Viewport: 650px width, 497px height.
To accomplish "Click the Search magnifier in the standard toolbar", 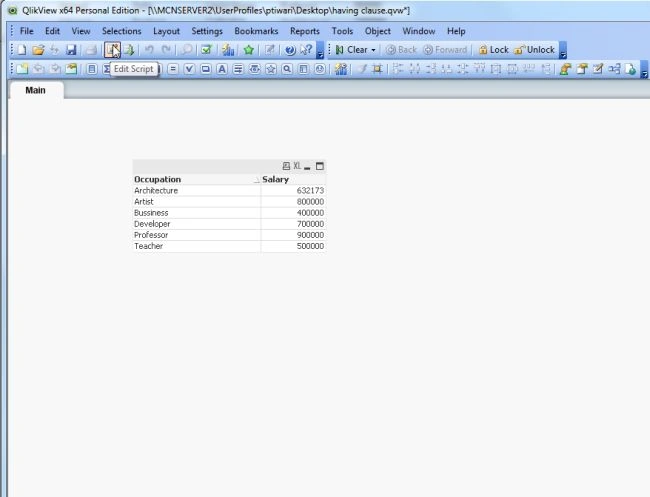I will coord(187,50).
